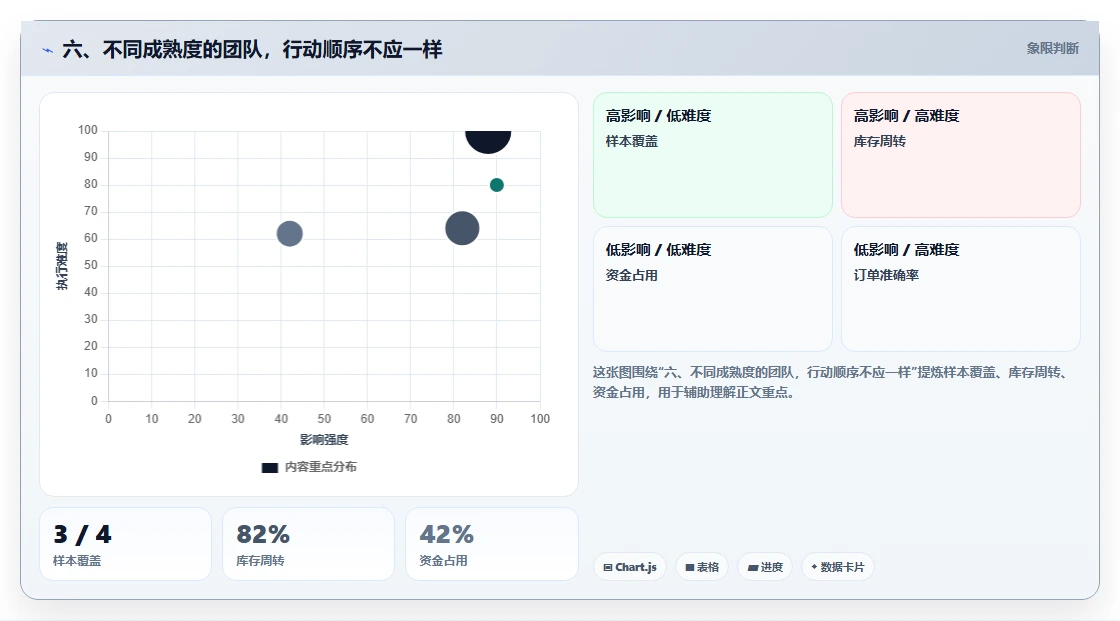Click the 表格 tag chip
Viewport: 1120px width, 621px height.
[701, 567]
